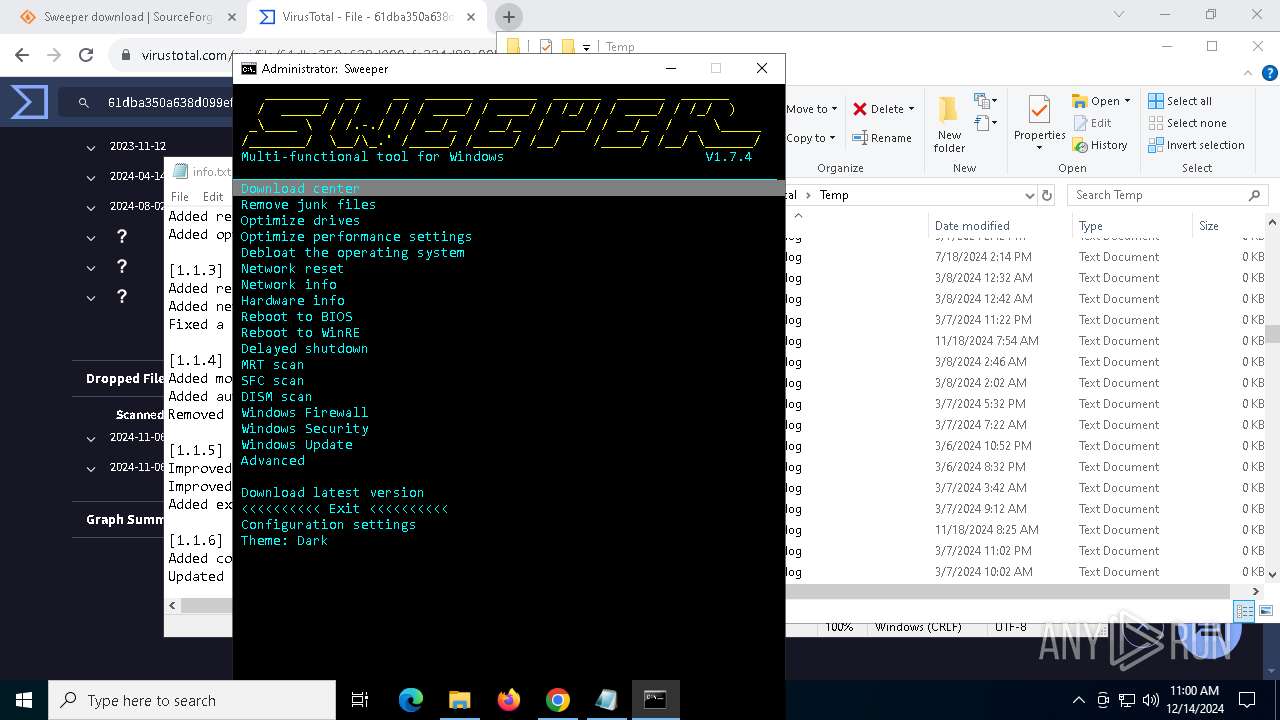Open the Delete button dropdown arrow

[x=911, y=110]
